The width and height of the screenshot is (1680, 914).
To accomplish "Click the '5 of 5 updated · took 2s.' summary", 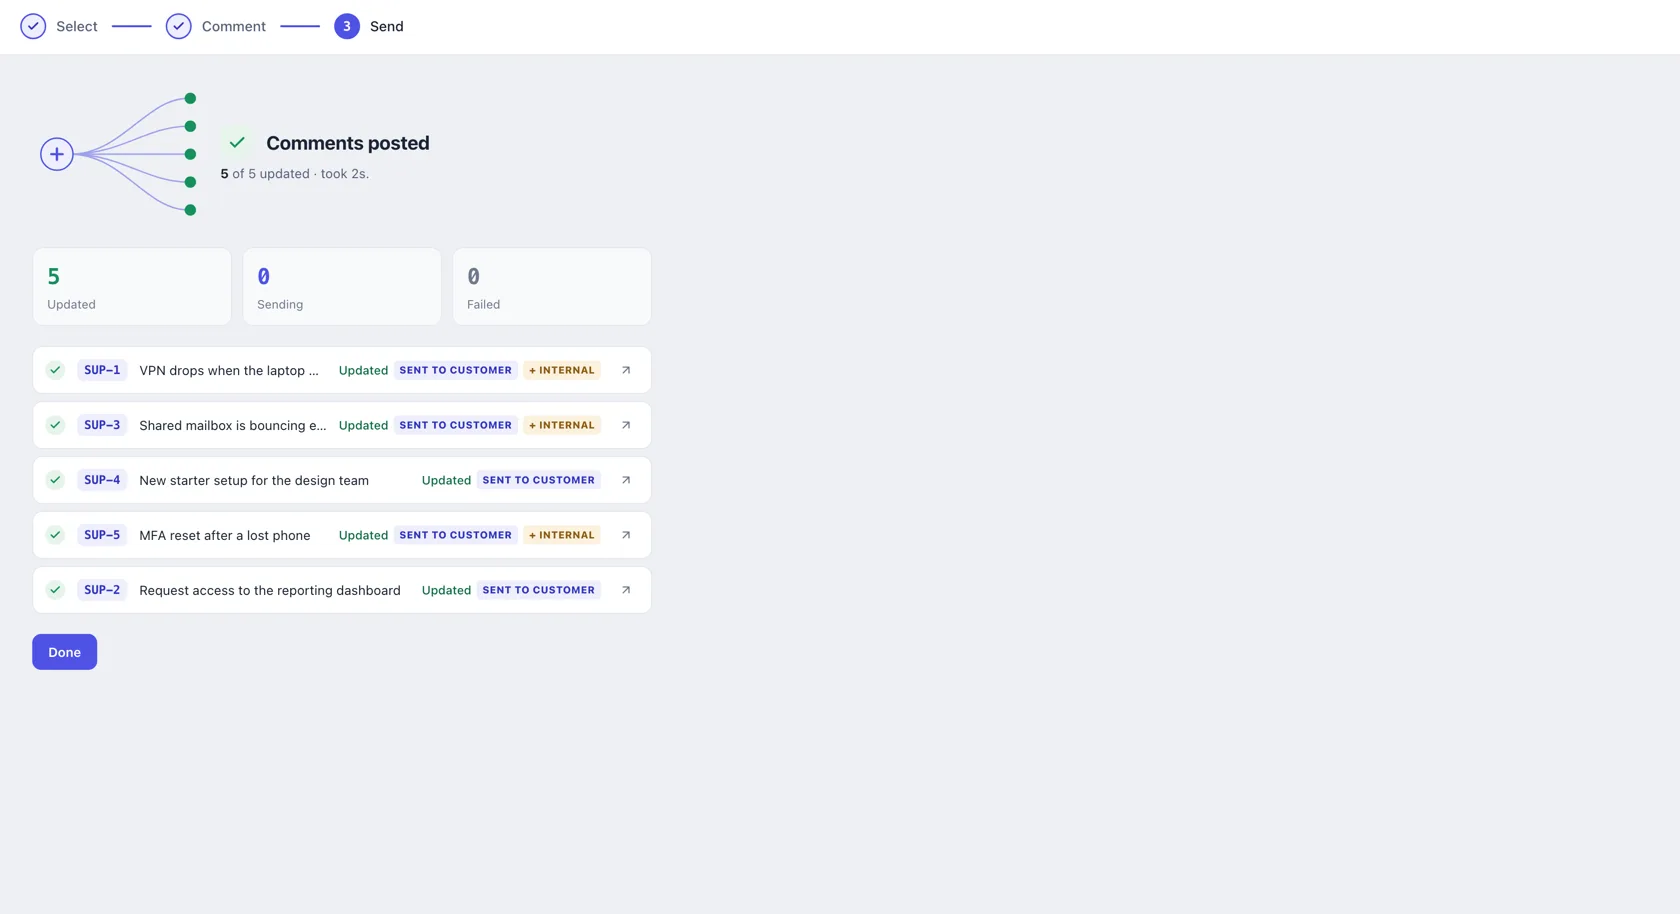I will pyautogui.click(x=295, y=174).
